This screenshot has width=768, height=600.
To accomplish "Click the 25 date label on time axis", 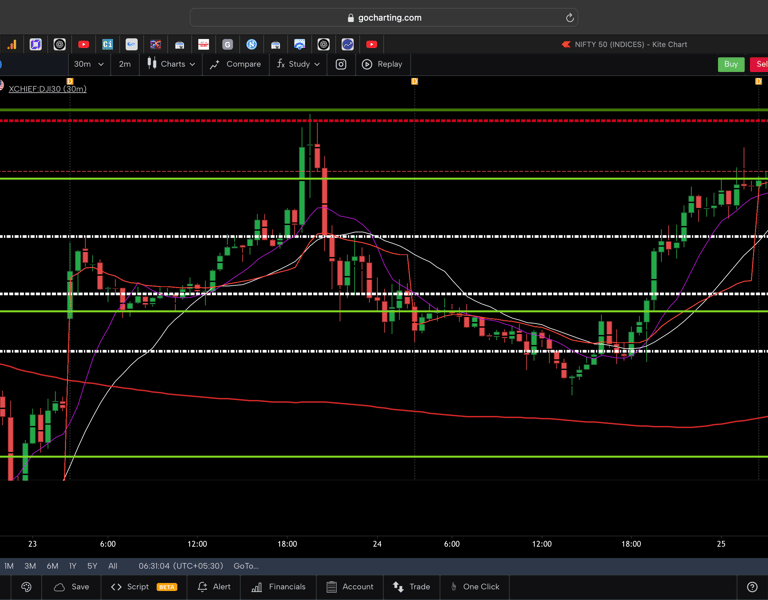I will (x=721, y=544).
